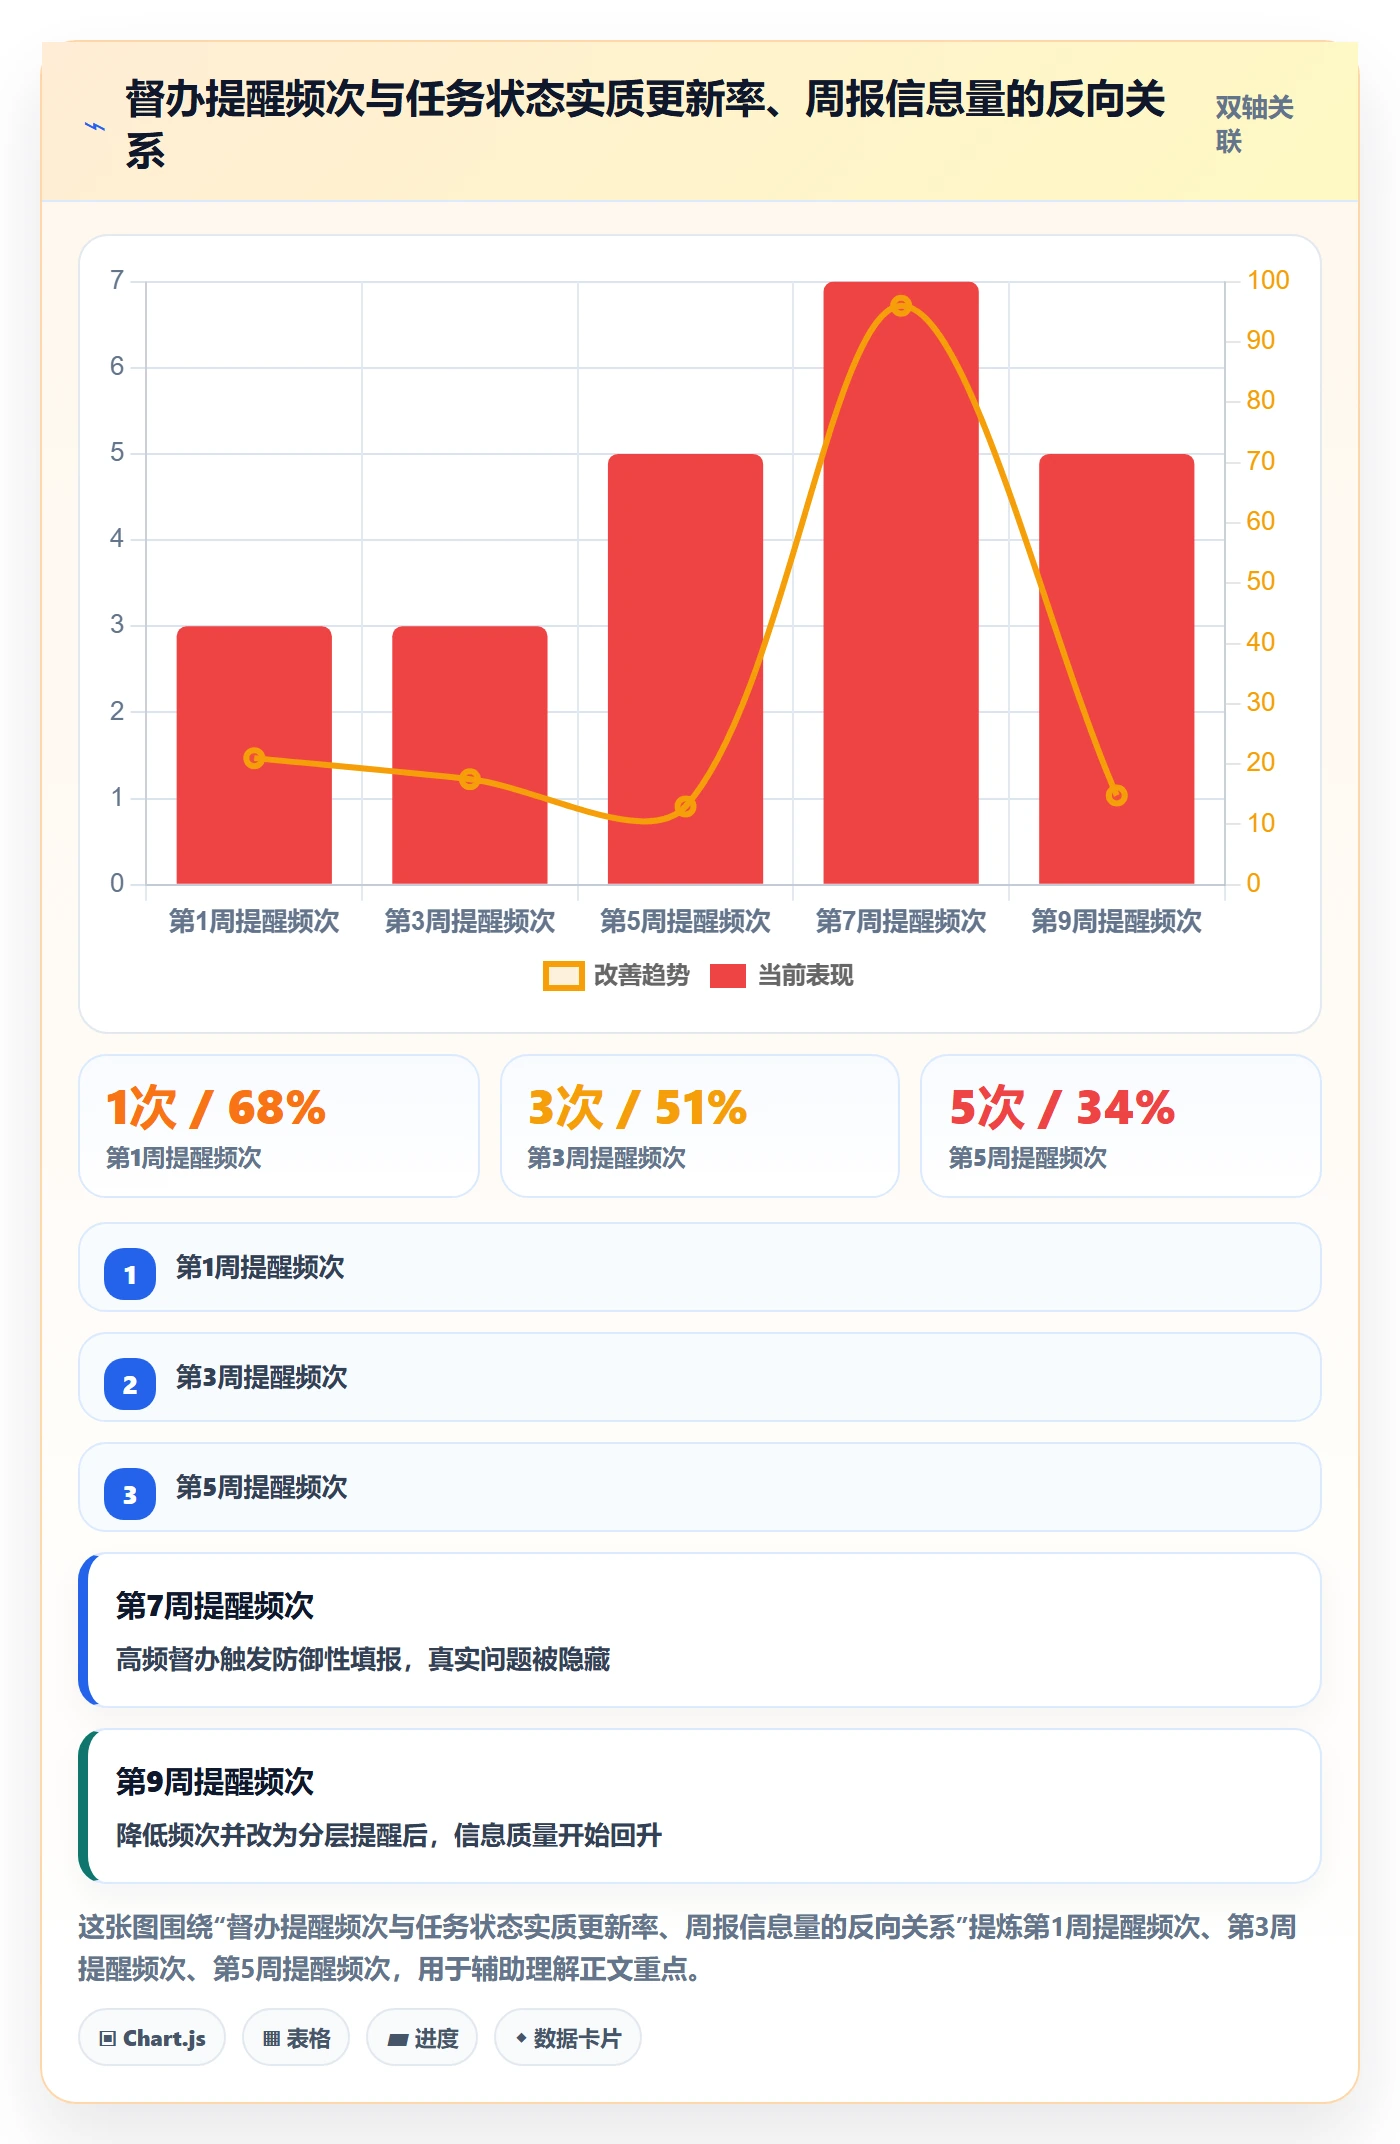Click the 第5周提醒频次 red bar
This screenshot has width=1400, height=2144.
click(x=685, y=669)
